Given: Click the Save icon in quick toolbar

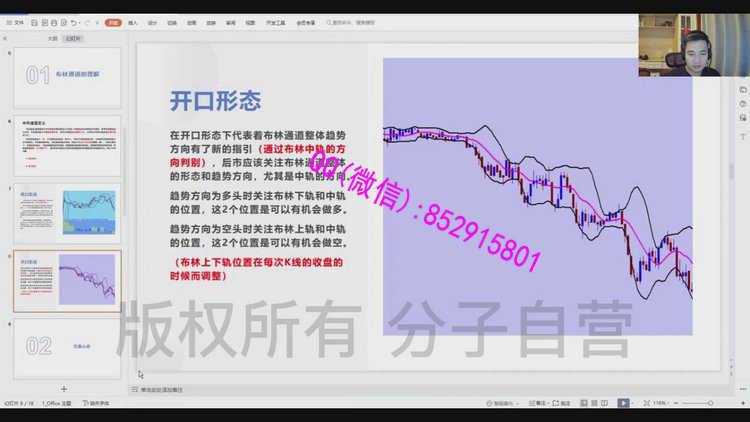Looking at the screenshot, I should (35, 21).
